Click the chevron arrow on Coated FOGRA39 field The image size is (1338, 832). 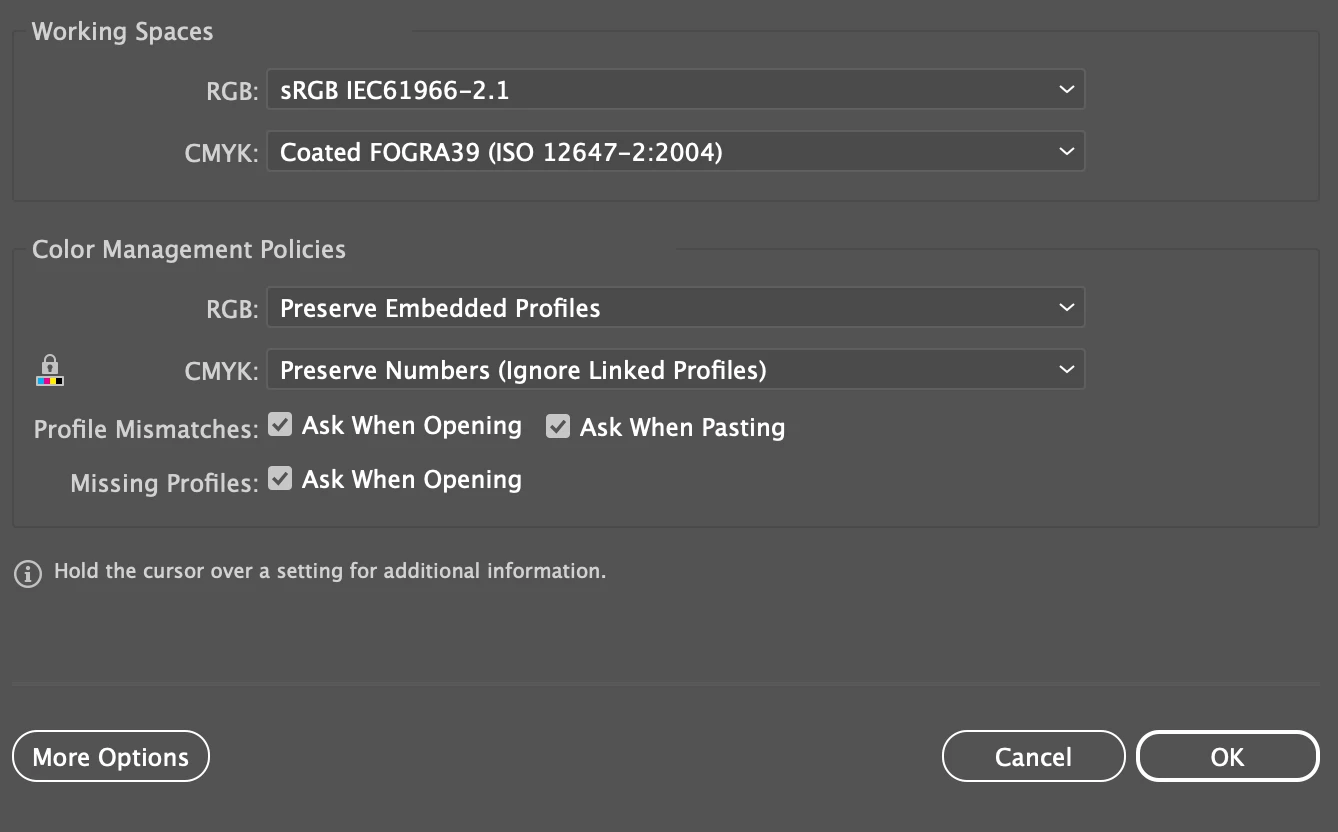[1065, 152]
